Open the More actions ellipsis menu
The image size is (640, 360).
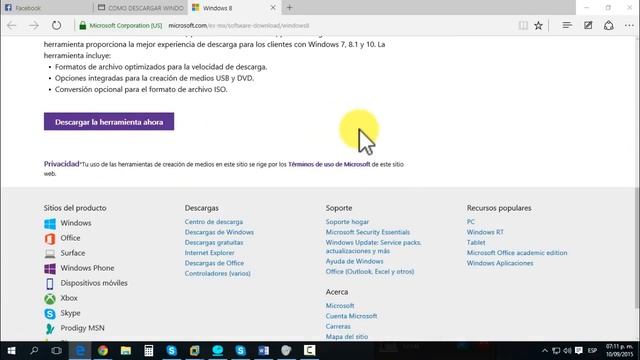click(x=629, y=25)
